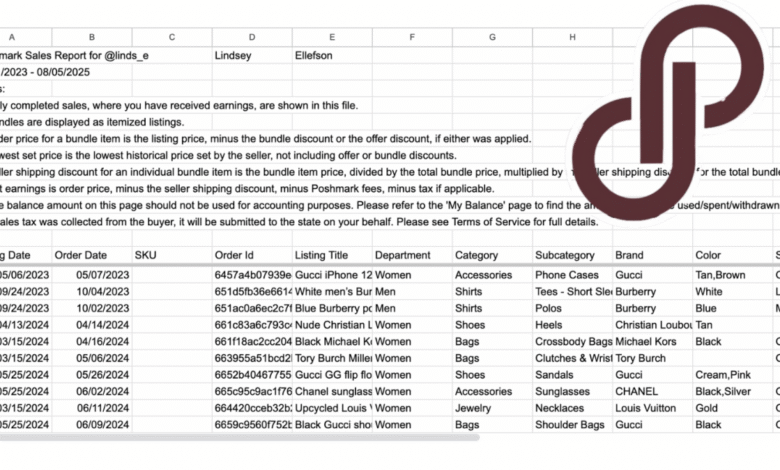
Task: Click order date 05/07/2023
Action: pos(92,275)
